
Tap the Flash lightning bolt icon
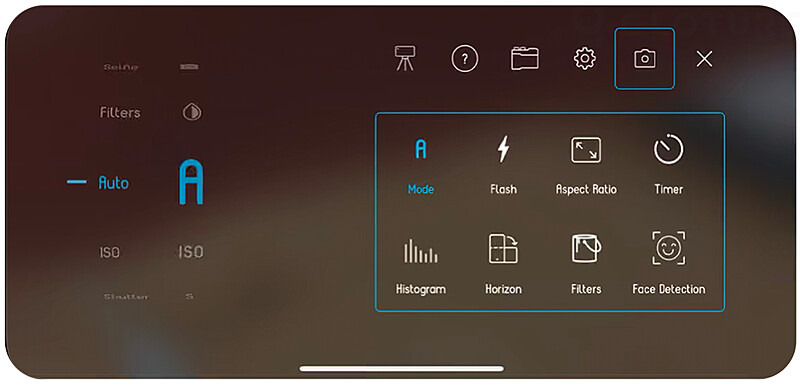(x=504, y=149)
